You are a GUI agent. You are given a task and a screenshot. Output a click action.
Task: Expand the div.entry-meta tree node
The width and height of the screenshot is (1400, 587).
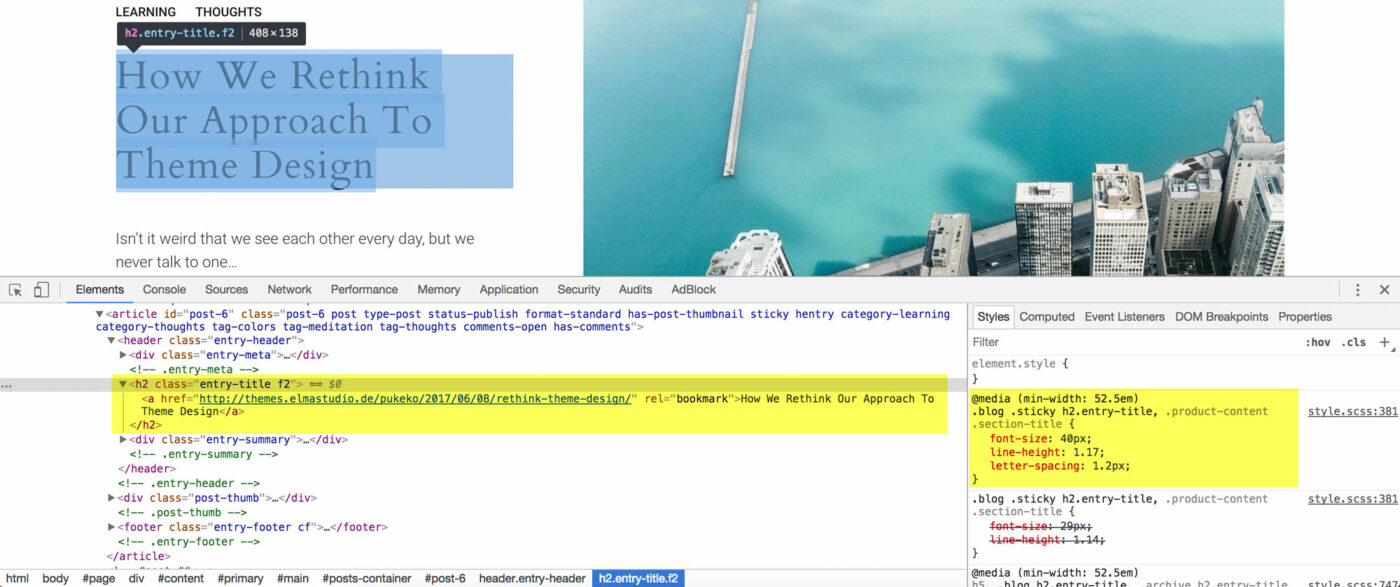(123, 354)
